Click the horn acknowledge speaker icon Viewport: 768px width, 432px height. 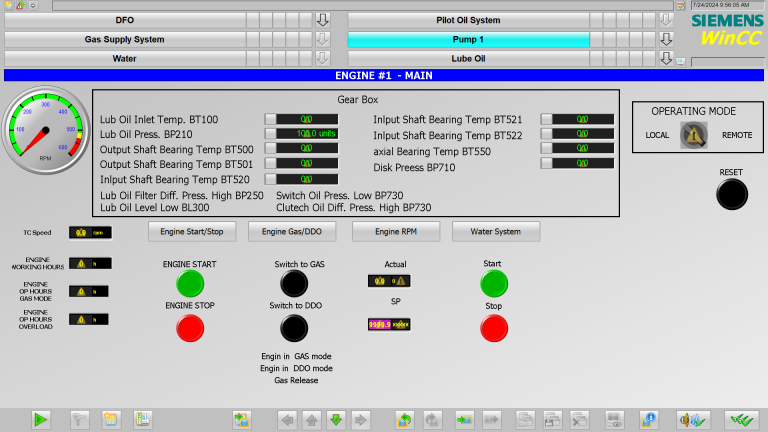coord(692,420)
